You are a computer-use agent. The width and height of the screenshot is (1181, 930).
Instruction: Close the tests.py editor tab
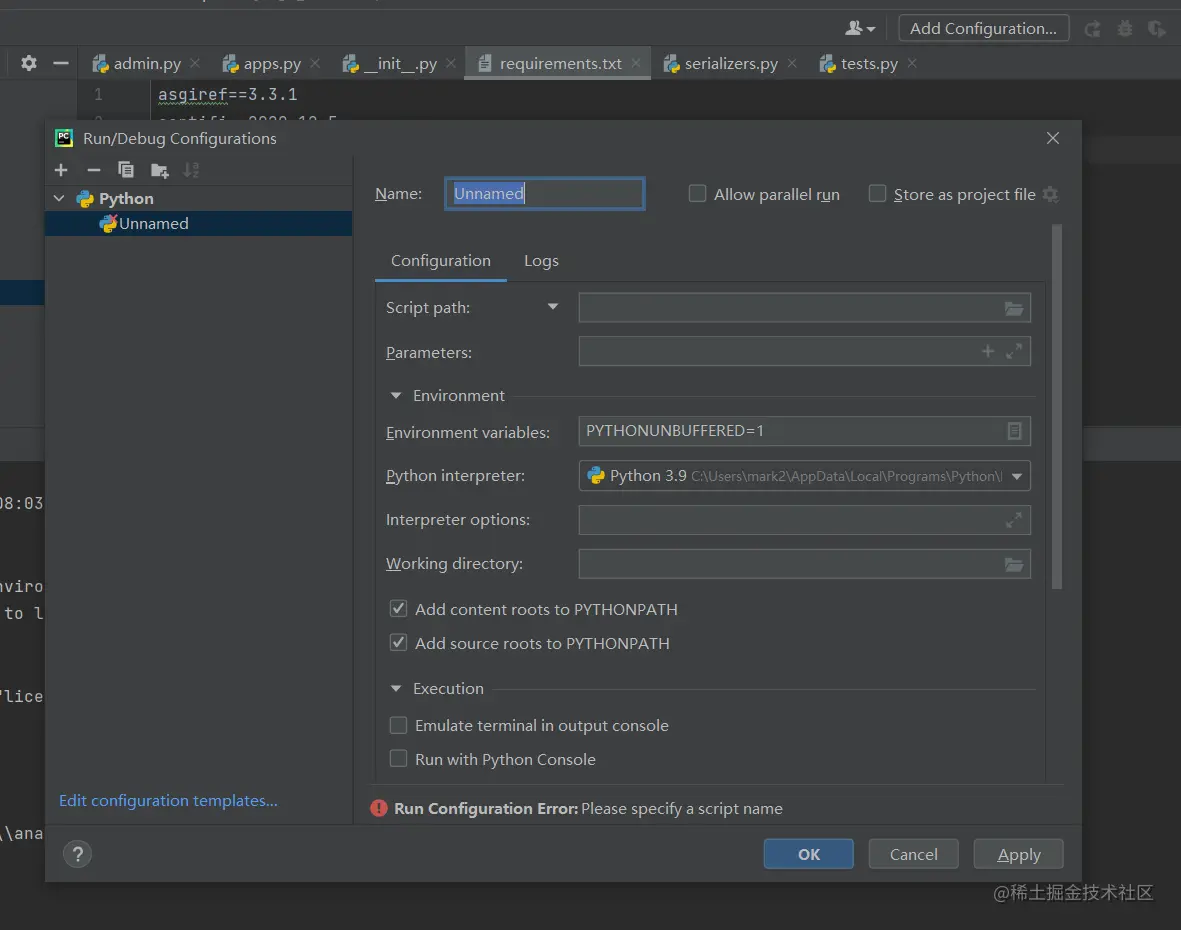tap(912, 63)
